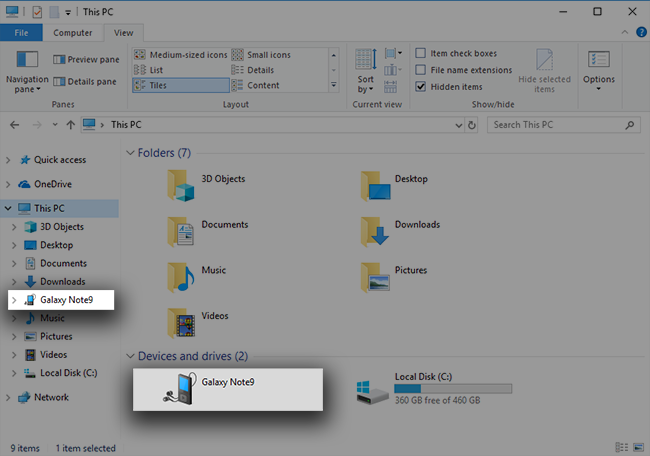Click the address bar showing This PC

click(272, 125)
